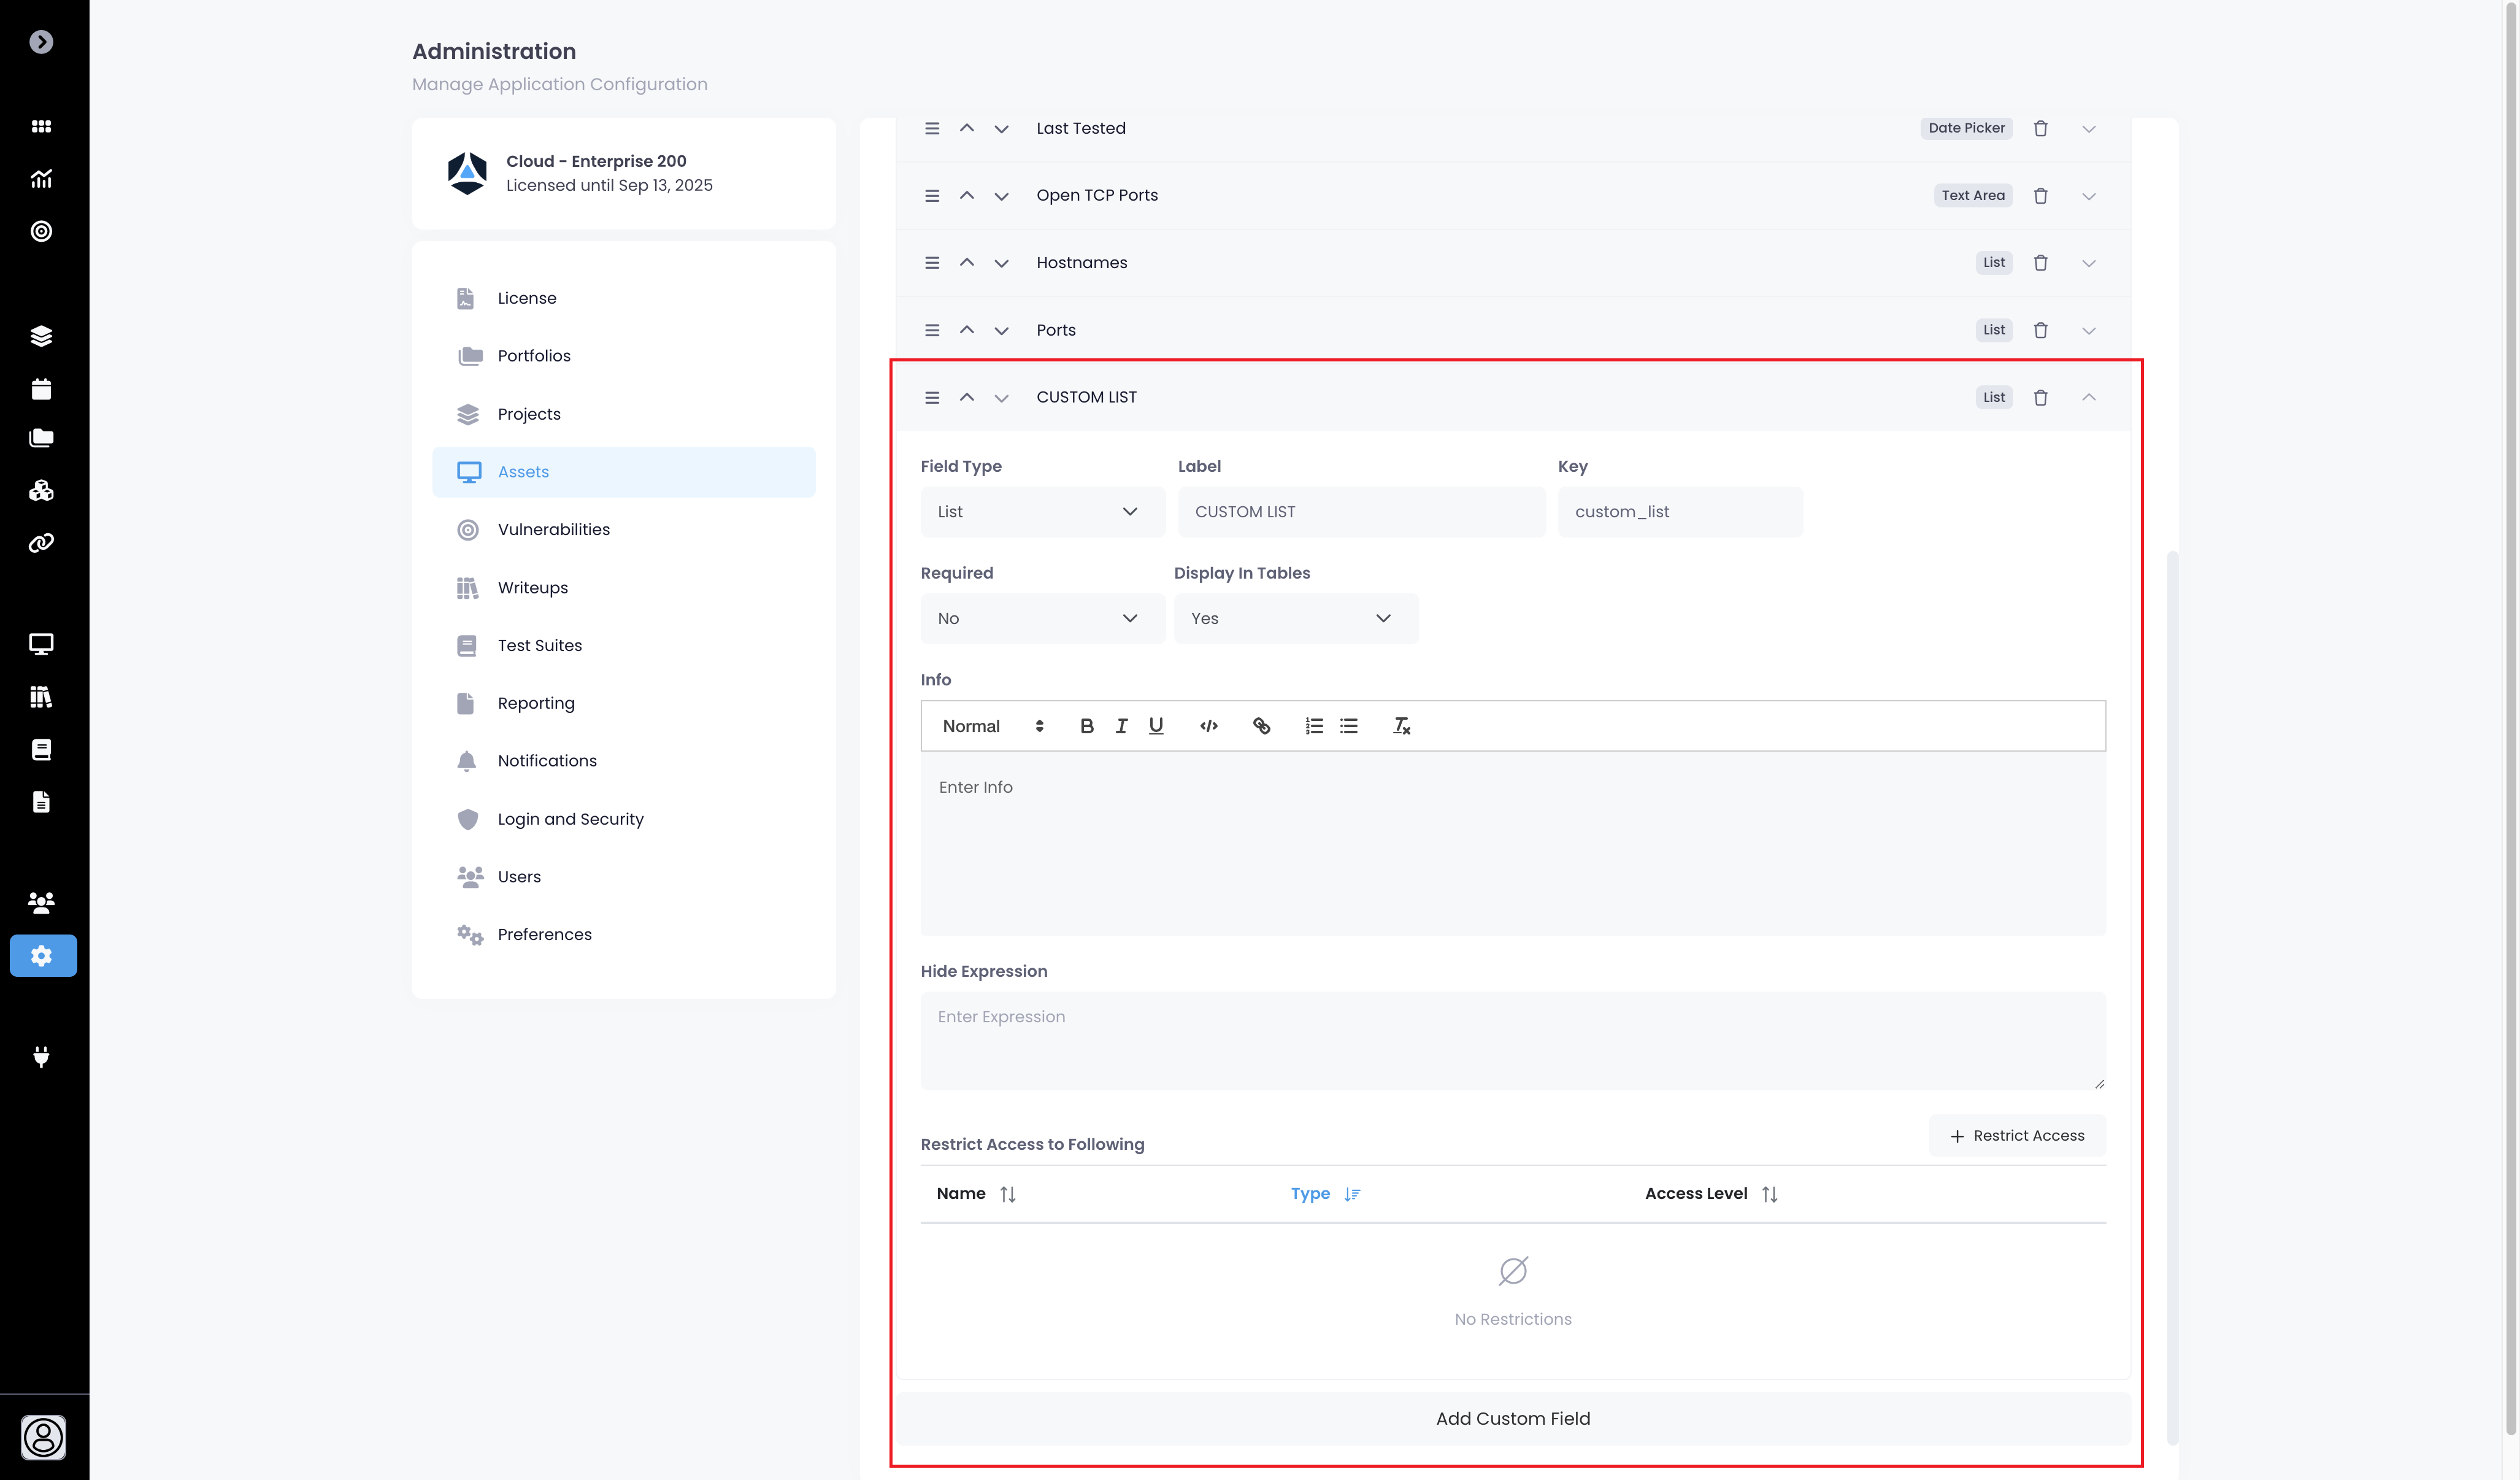2520x1480 pixels.
Task: Open the Vulnerabilities settings section
Action: pos(553,529)
